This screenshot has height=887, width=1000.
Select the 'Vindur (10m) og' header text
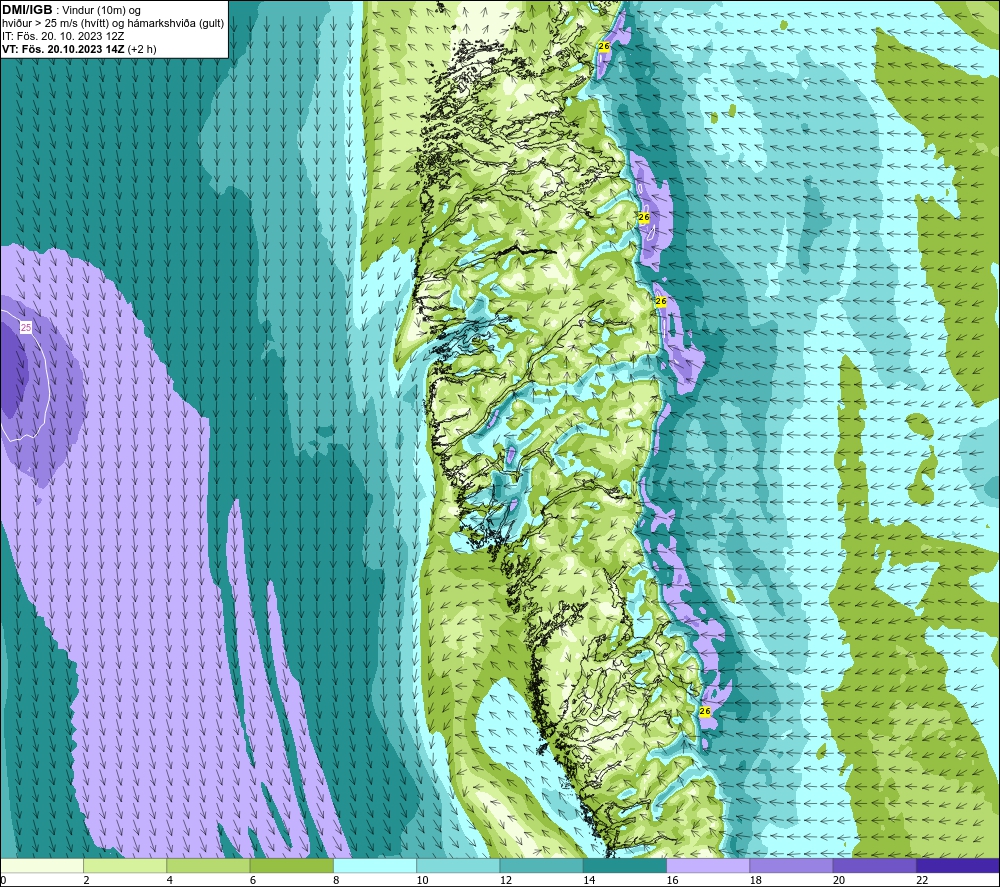coord(101,10)
